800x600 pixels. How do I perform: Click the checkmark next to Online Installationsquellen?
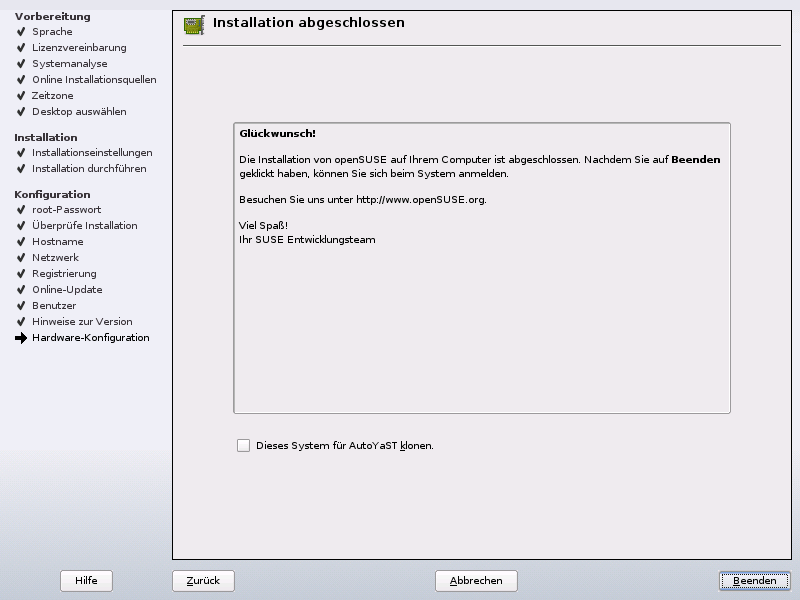click(x=21, y=80)
